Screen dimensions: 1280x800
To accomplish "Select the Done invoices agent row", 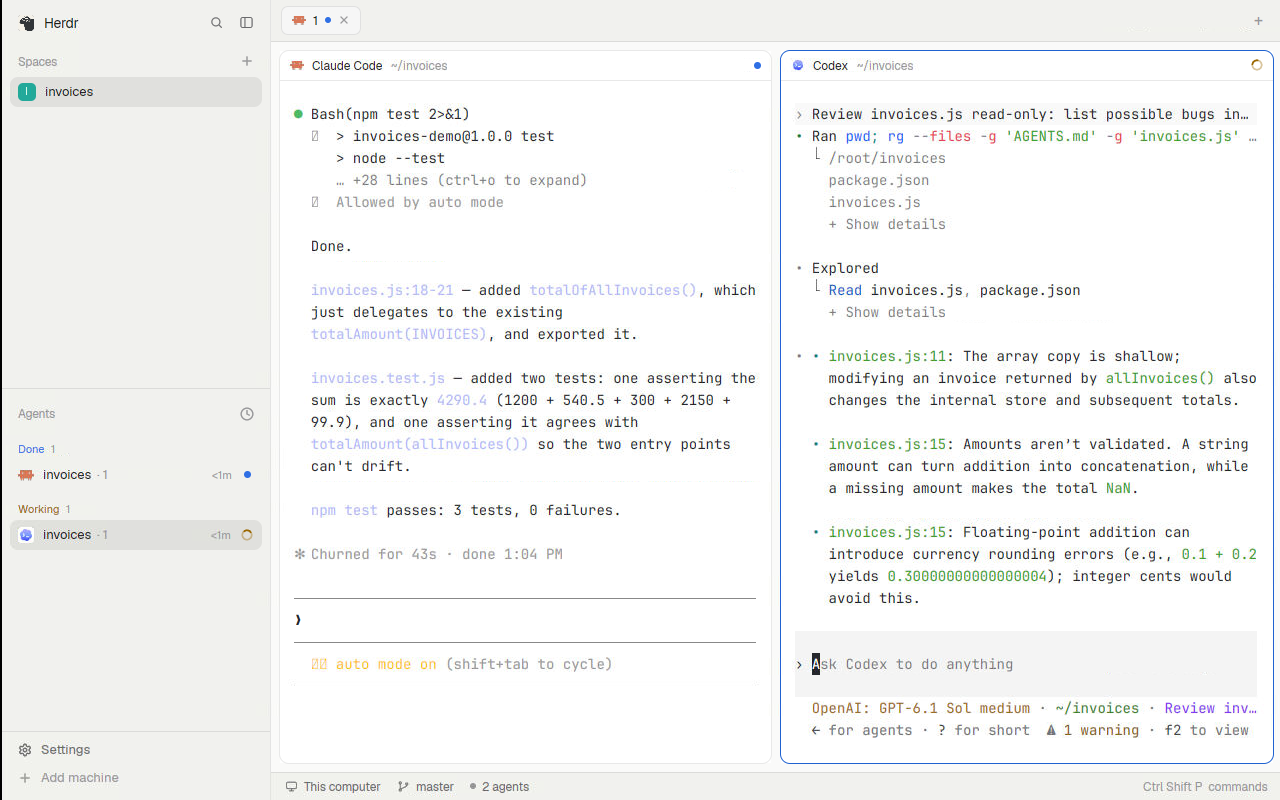I will [x=136, y=475].
